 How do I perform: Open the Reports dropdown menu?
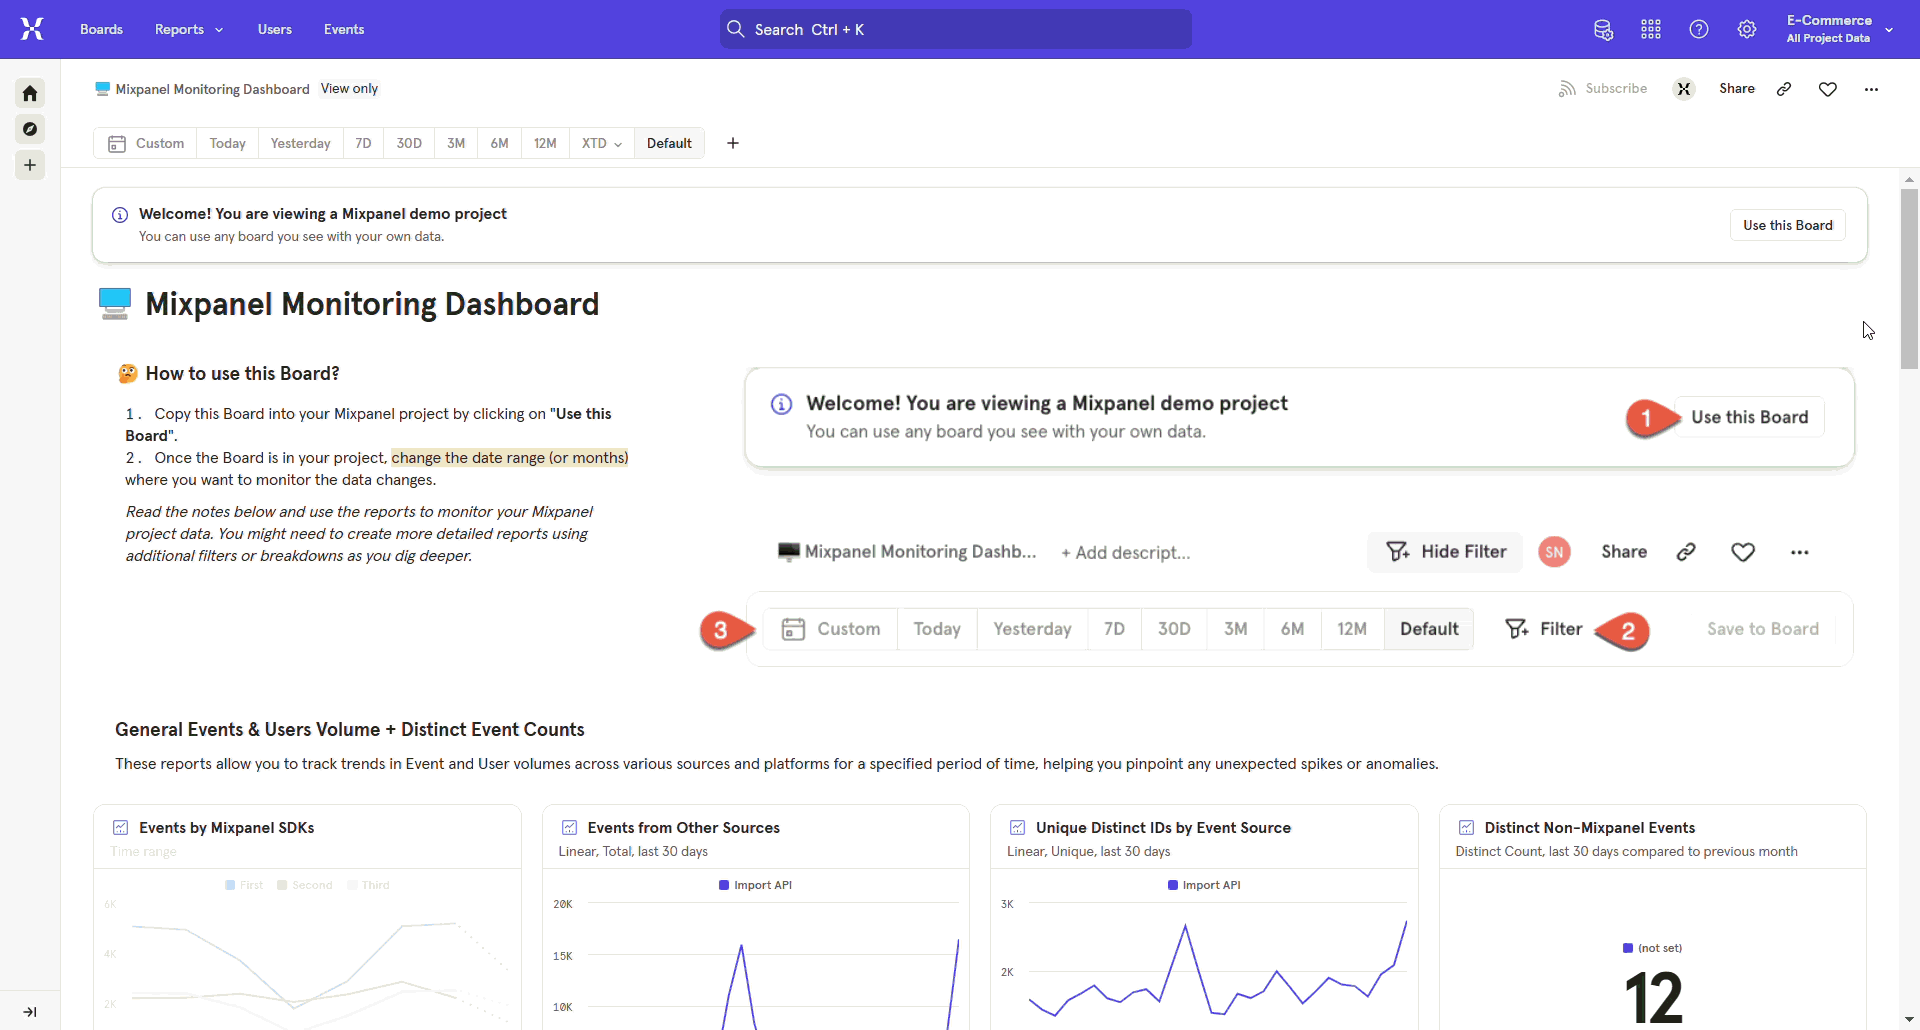pyautogui.click(x=189, y=30)
